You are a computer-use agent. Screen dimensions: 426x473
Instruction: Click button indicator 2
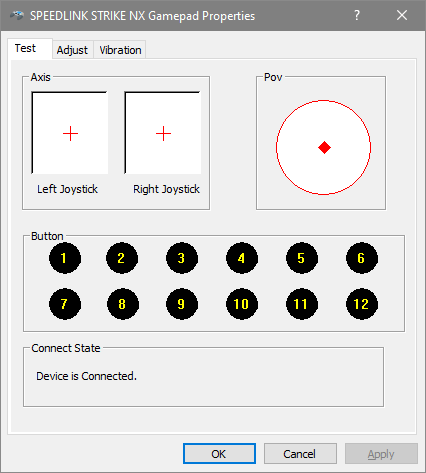[122, 258]
